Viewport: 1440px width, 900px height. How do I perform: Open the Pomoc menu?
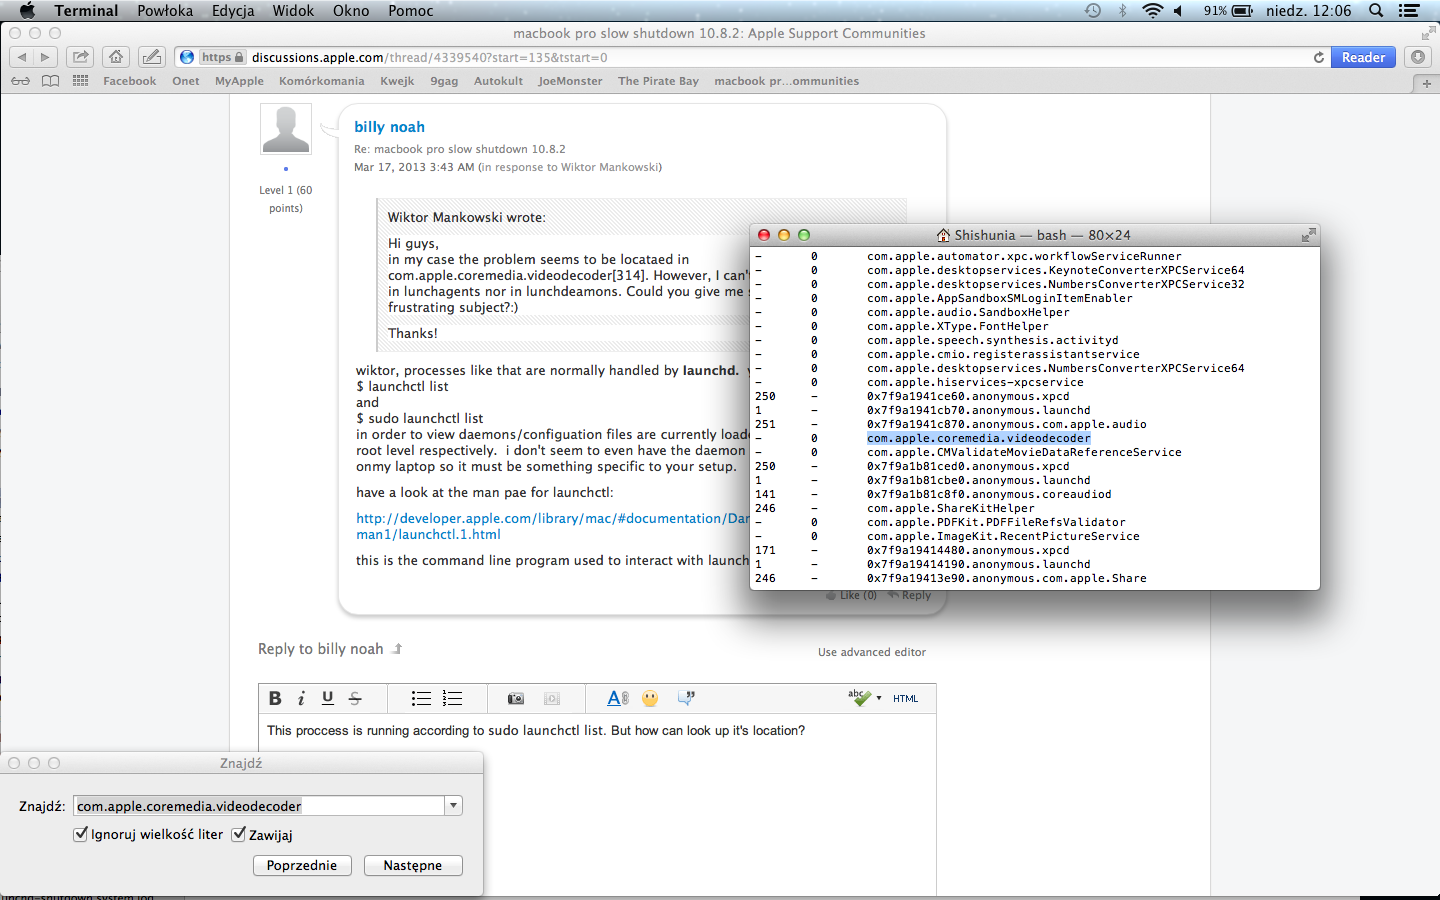pos(411,11)
